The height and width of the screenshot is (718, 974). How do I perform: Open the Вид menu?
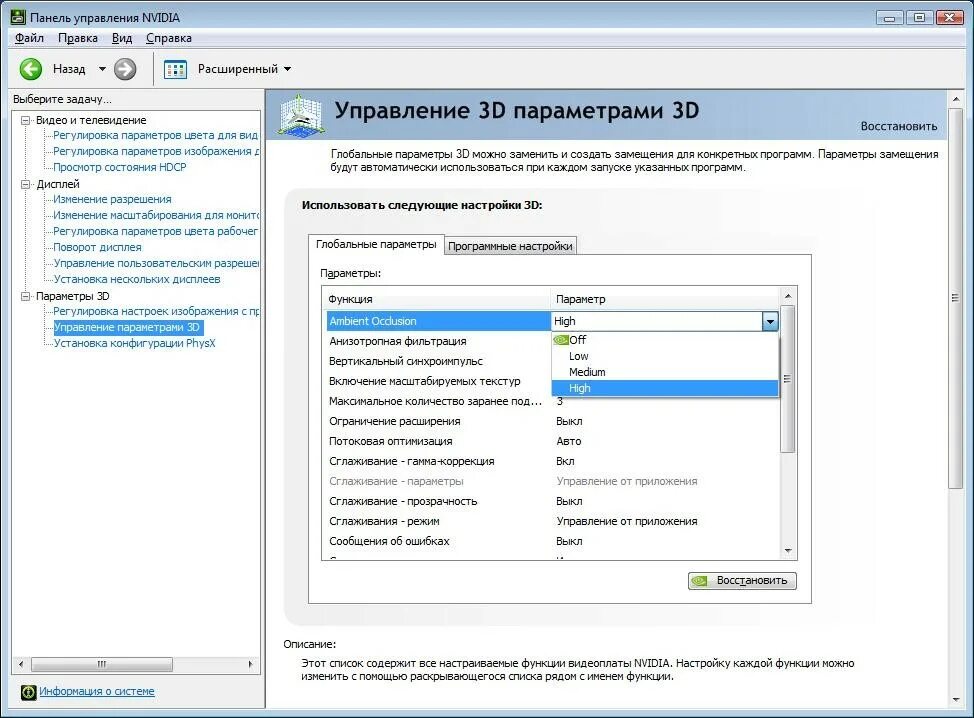(x=122, y=38)
